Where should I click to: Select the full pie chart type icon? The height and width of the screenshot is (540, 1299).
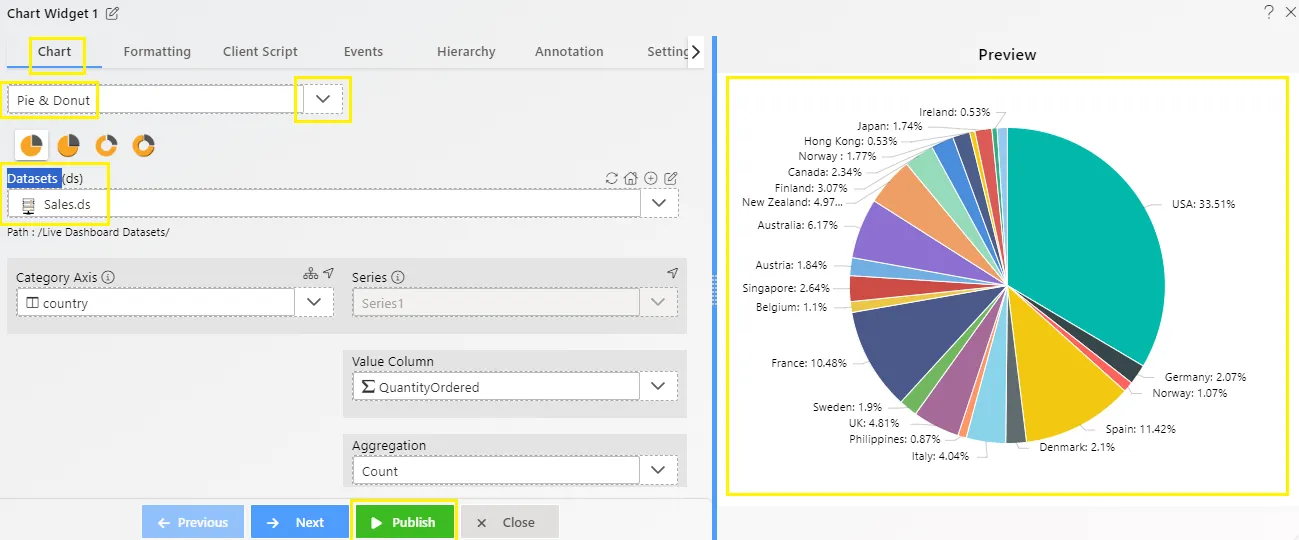pos(32,146)
